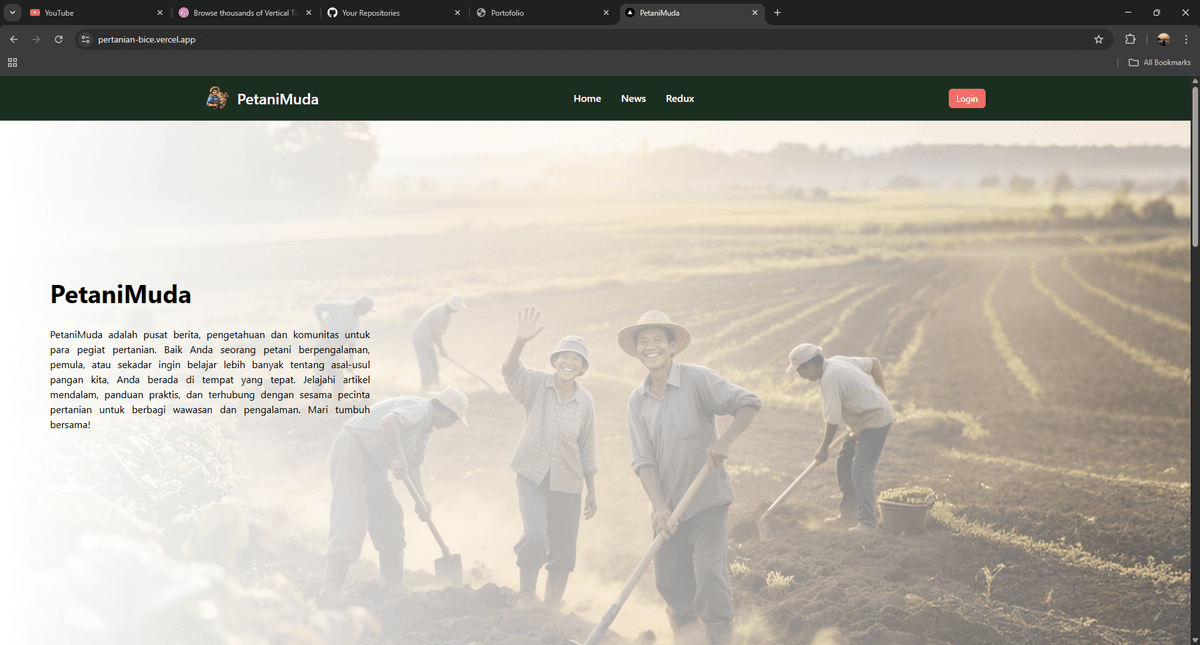Select the active PetaniMuda tab
The height and width of the screenshot is (645, 1200).
pyautogui.click(x=692, y=13)
